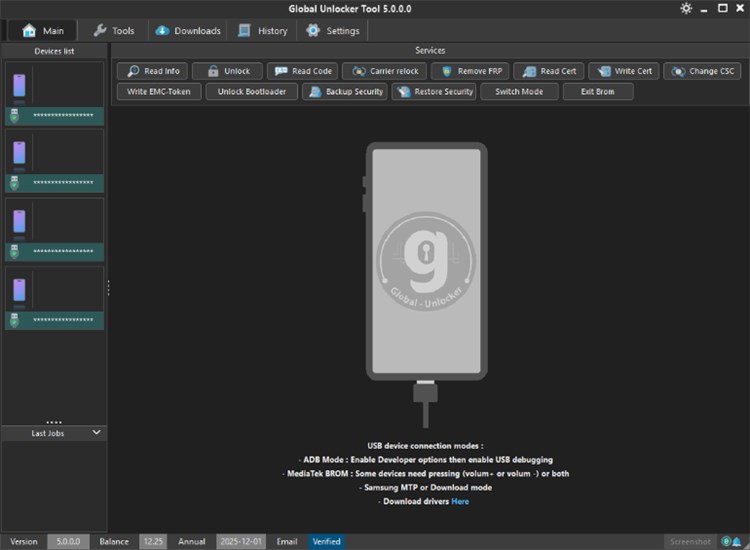Expand the Last Jobs panel chevron
Viewport: 750px width, 550px height.
tap(97, 433)
